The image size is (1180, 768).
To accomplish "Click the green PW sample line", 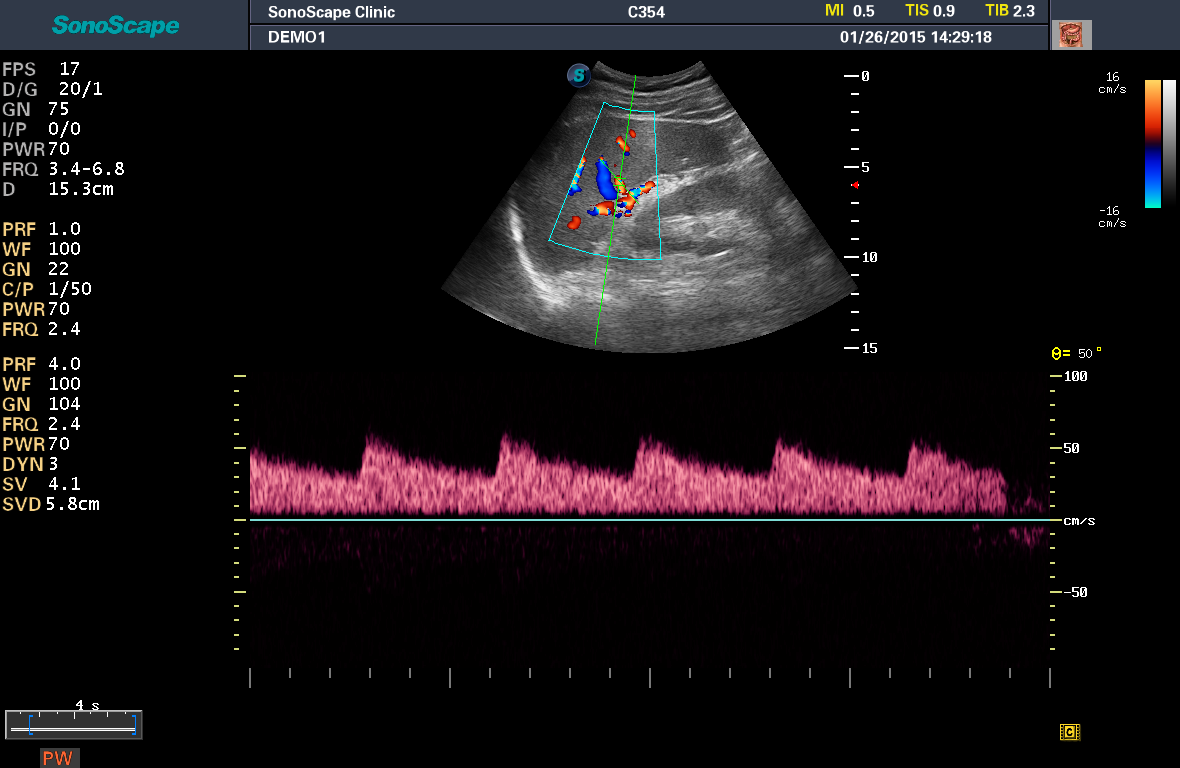I will point(616,211).
